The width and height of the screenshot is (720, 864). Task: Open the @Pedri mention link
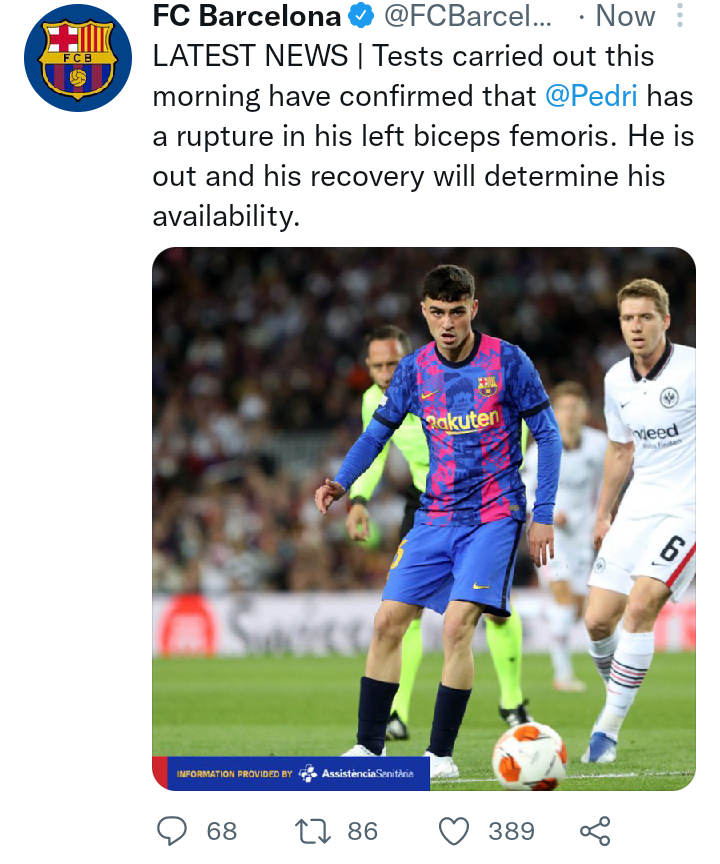[591, 96]
